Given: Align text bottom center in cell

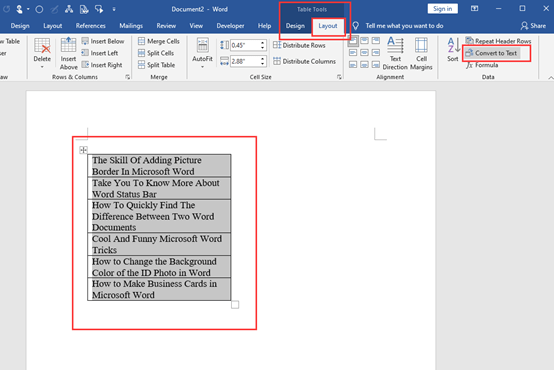Looking at the screenshot, I should [364, 64].
